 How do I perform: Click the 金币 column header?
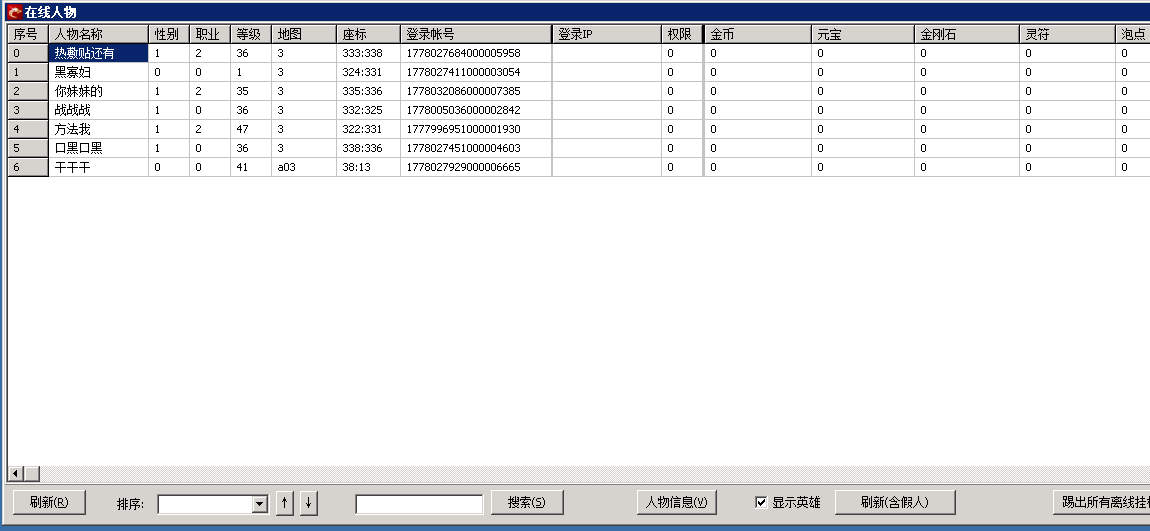pos(758,34)
